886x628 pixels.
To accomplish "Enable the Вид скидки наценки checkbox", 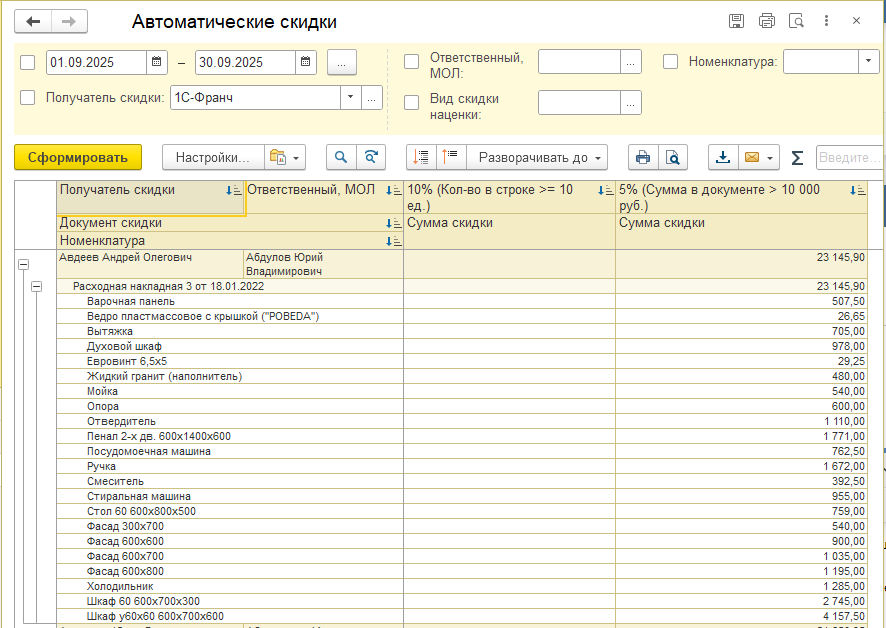I will click(x=412, y=102).
